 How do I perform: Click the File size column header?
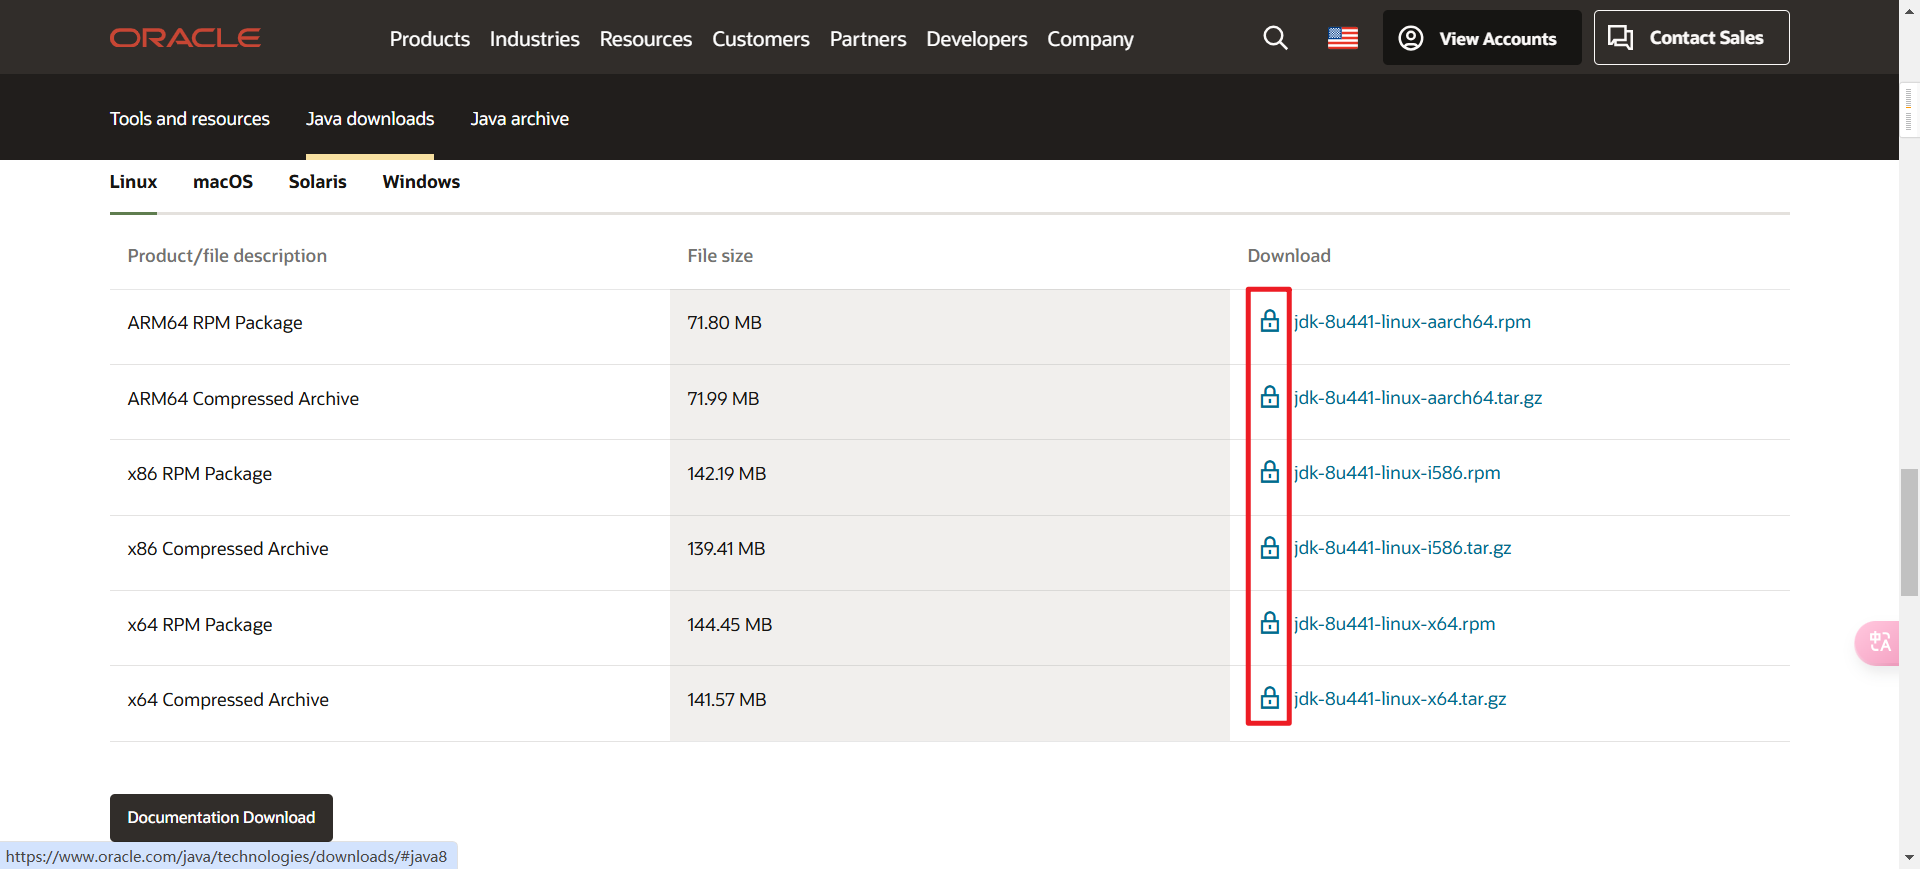pos(720,256)
